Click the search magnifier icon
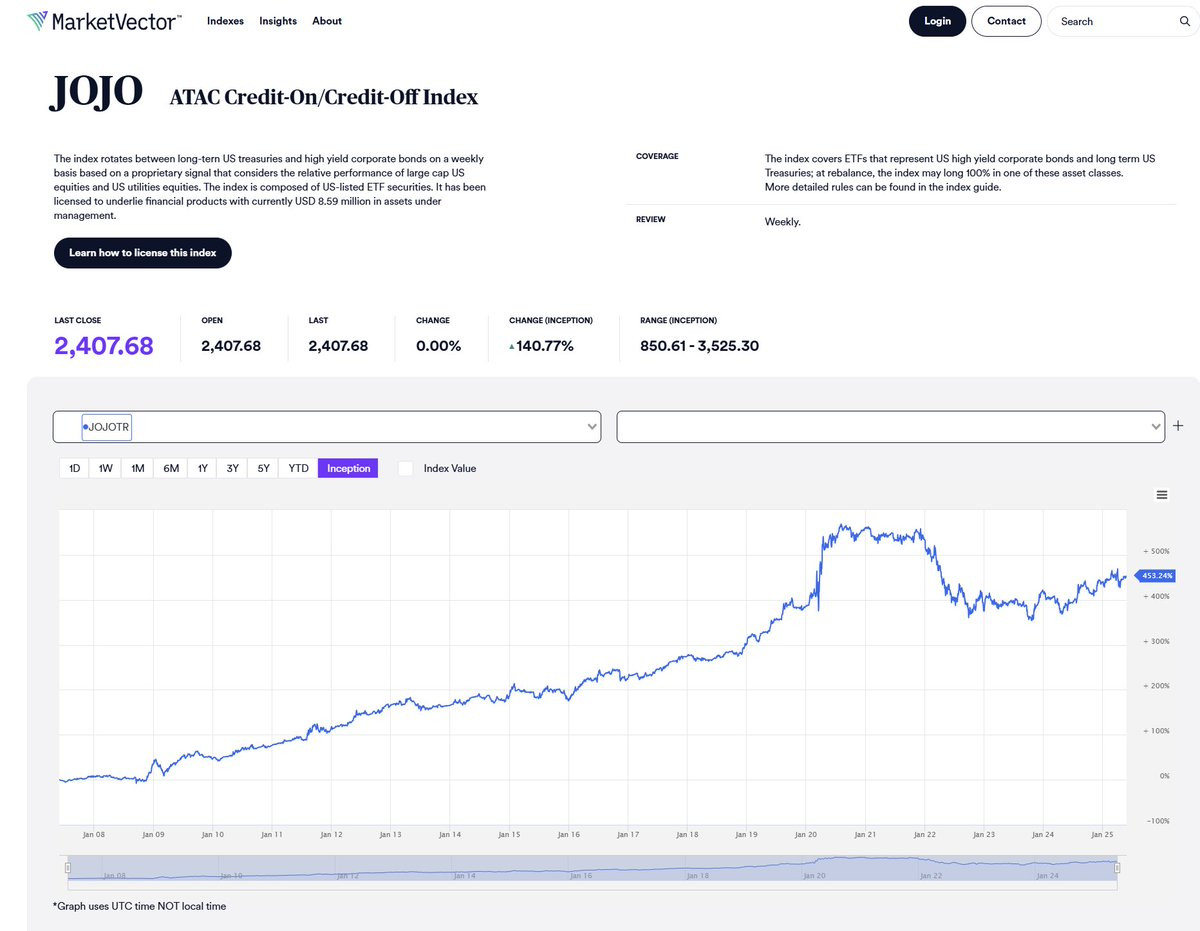The width and height of the screenshot is (1200, 931). coord(1185,21)
